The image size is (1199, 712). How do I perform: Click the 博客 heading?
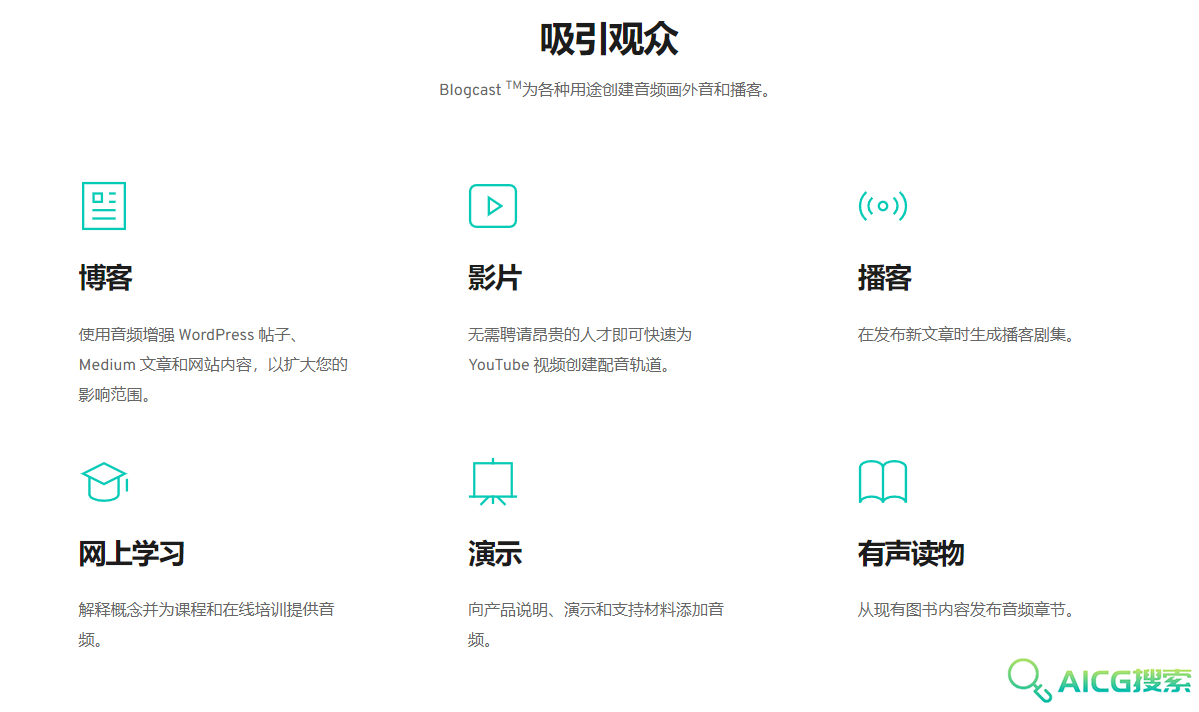[106, 278]
